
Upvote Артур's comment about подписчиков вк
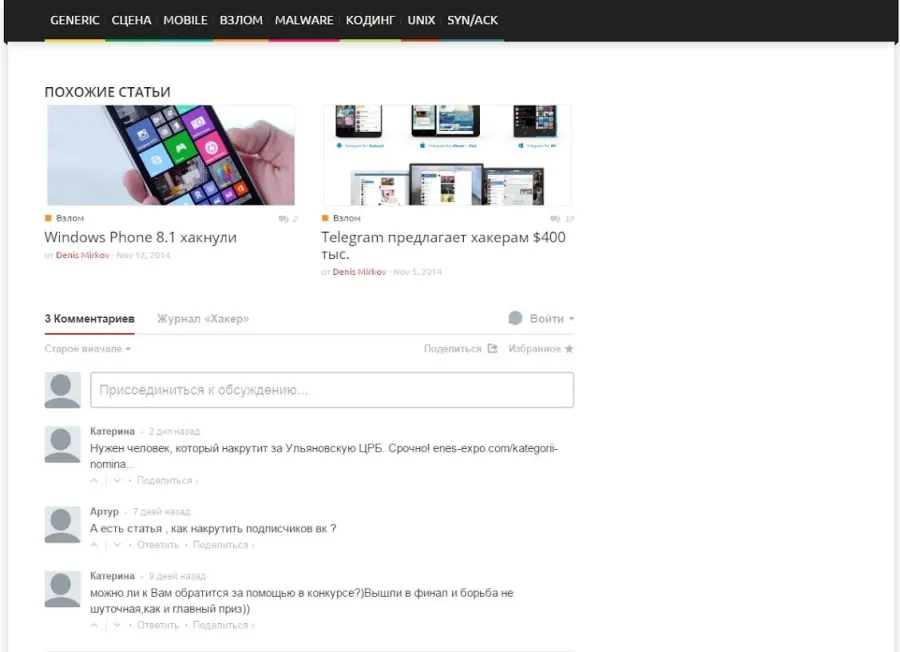pyautogui.click(x=94, y=545)
